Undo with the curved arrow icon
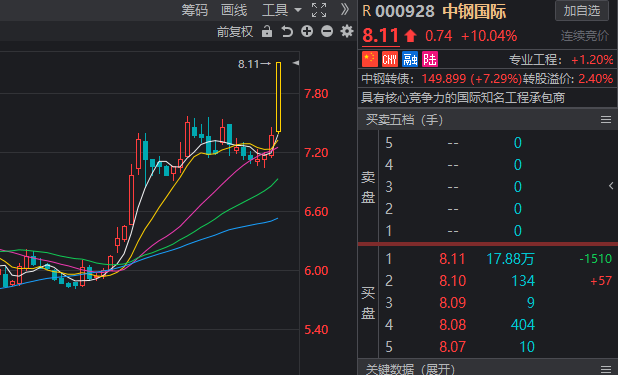The width and height of the screenshot is (618, 375). tap(287, 31)
